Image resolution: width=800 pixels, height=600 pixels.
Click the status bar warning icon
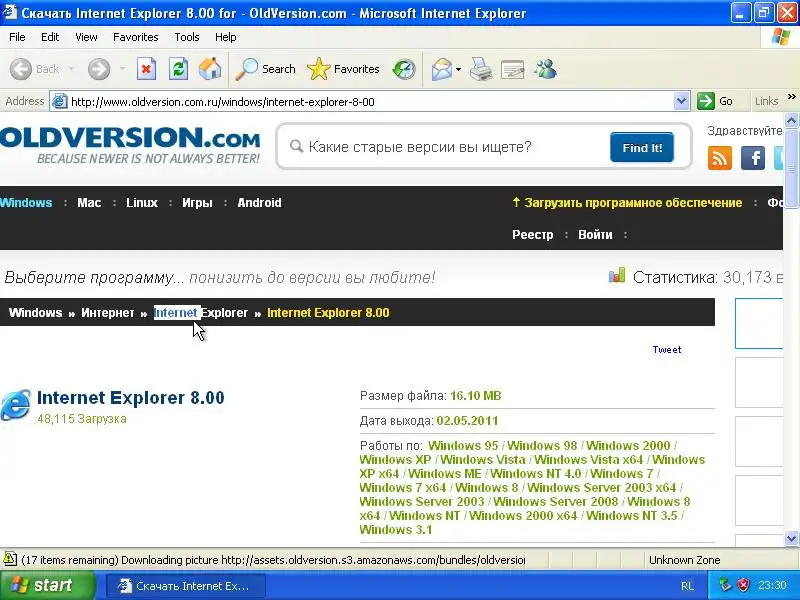point(9,559)
